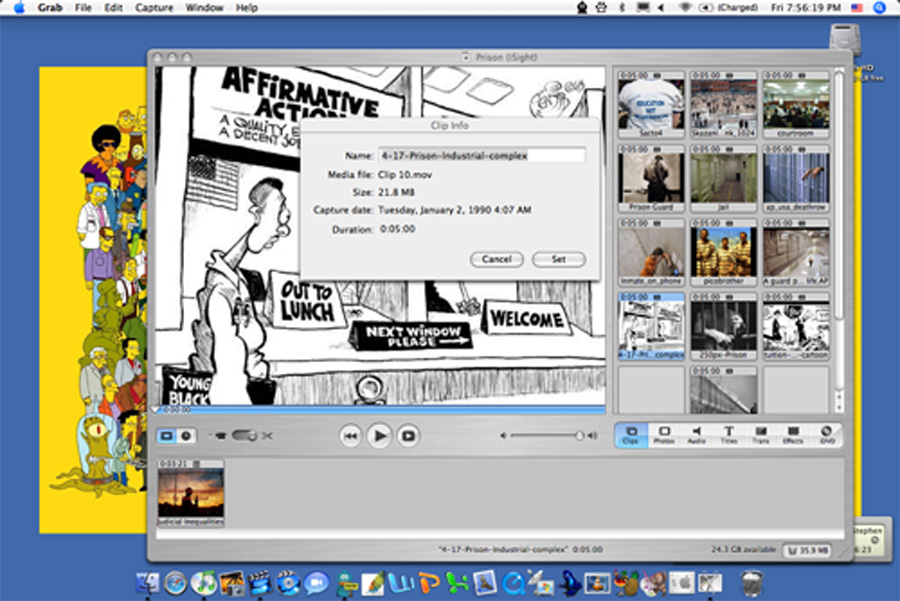Select the Clips pane tab
Image resolution: width=900 pixels, height=601 pixels.
pos(631,435)
